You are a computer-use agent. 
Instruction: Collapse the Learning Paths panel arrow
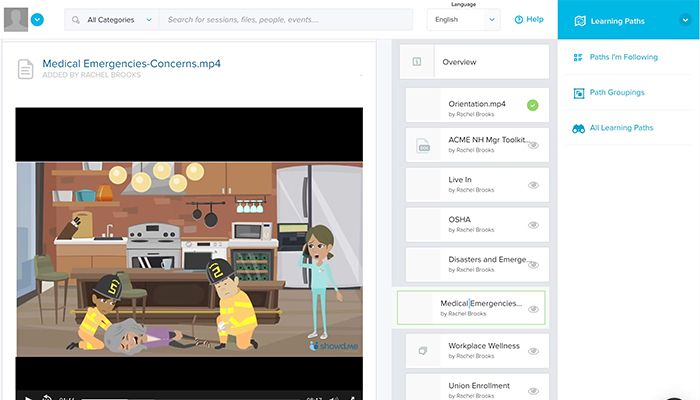[x=685, y=20]
